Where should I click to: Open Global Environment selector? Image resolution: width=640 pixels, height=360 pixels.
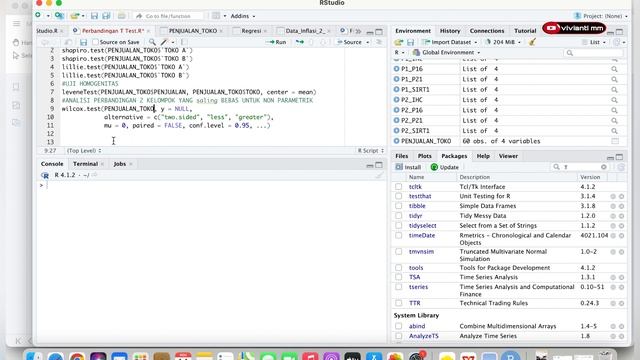pyautogui.click(x=446, y=53)
